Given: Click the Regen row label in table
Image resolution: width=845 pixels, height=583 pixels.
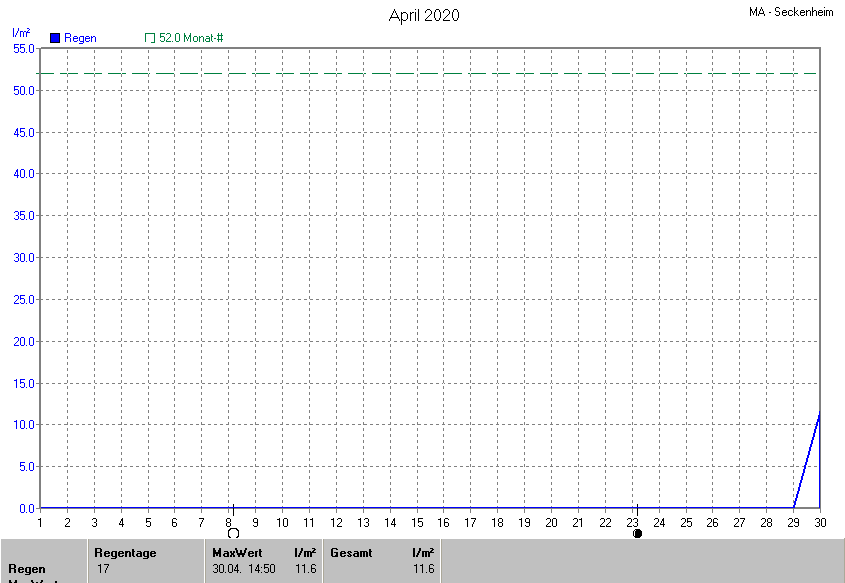Looking at the screenshot, I should [x=26, y=569].
